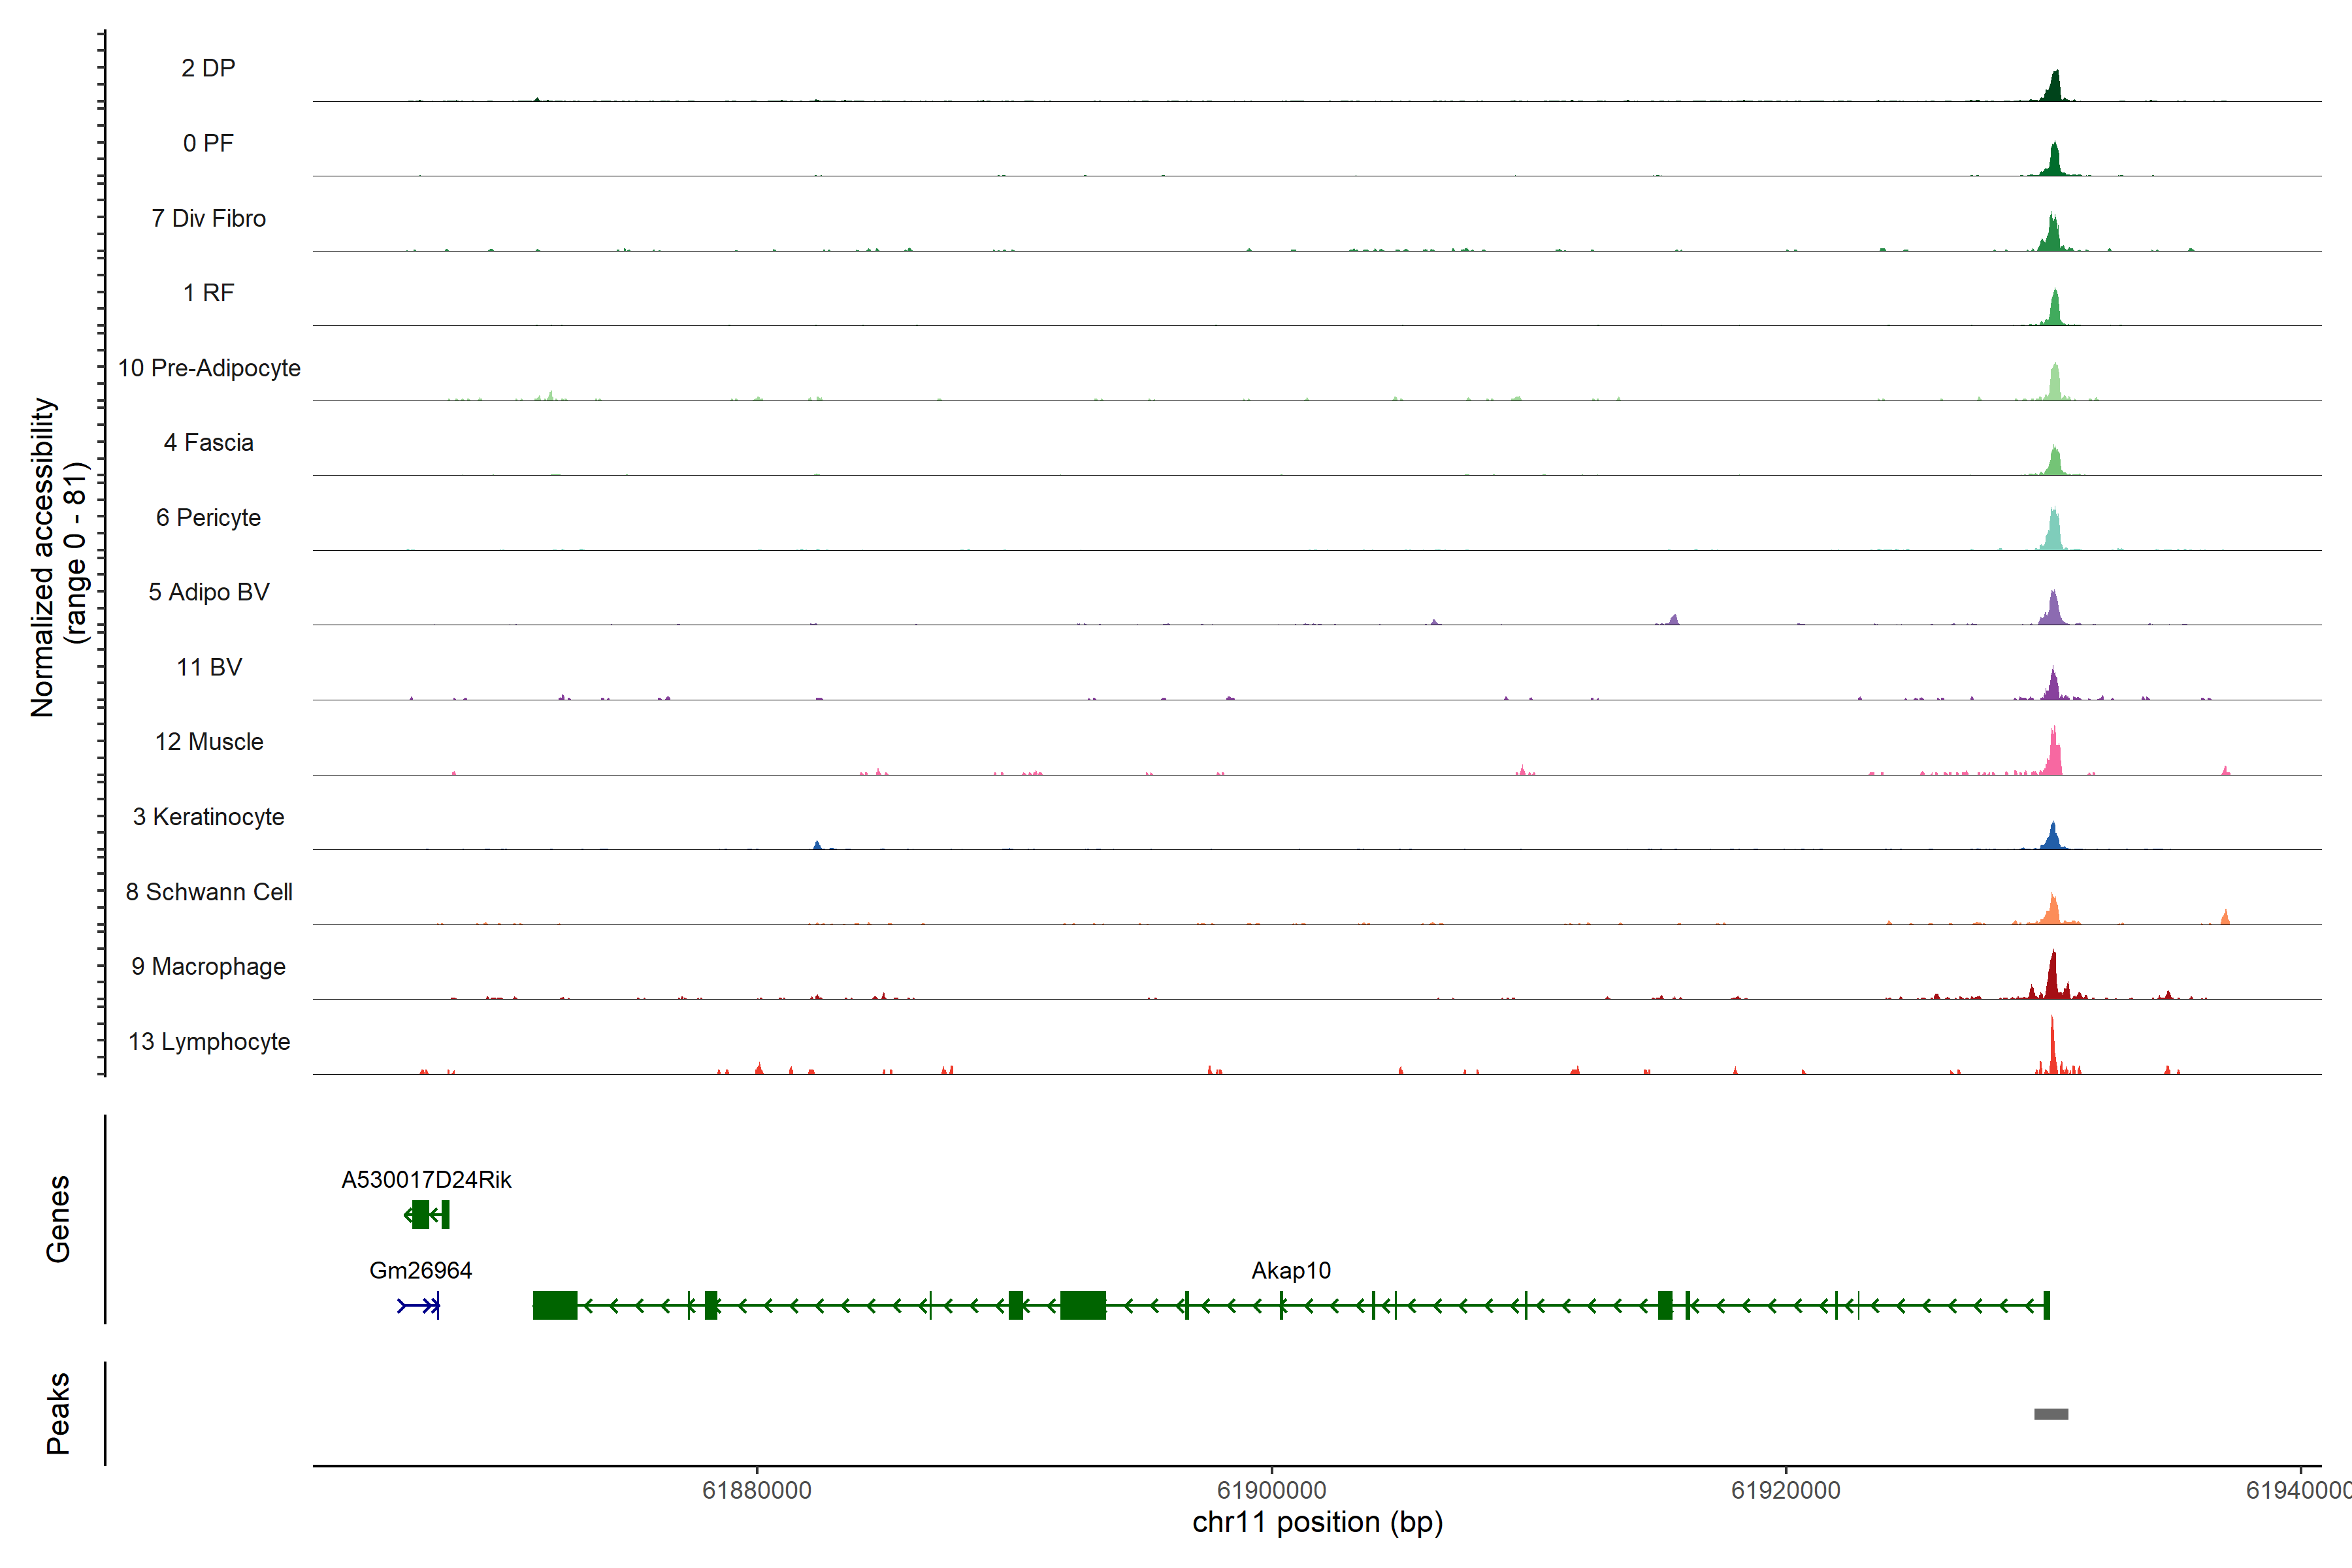Click the Gm26964 gene label
The image size is (2352, 1568).
pos(420,1270)
